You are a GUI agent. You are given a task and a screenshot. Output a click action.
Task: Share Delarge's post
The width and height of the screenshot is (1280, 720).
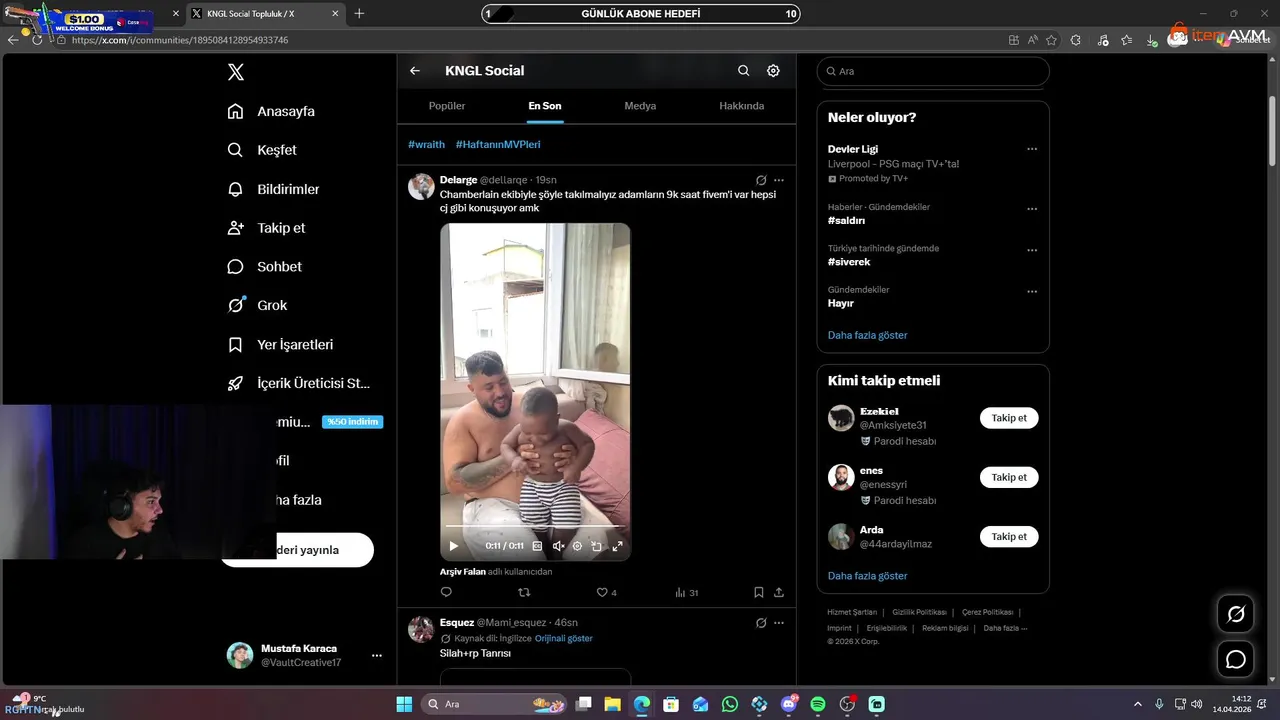[x=779, y=592]
